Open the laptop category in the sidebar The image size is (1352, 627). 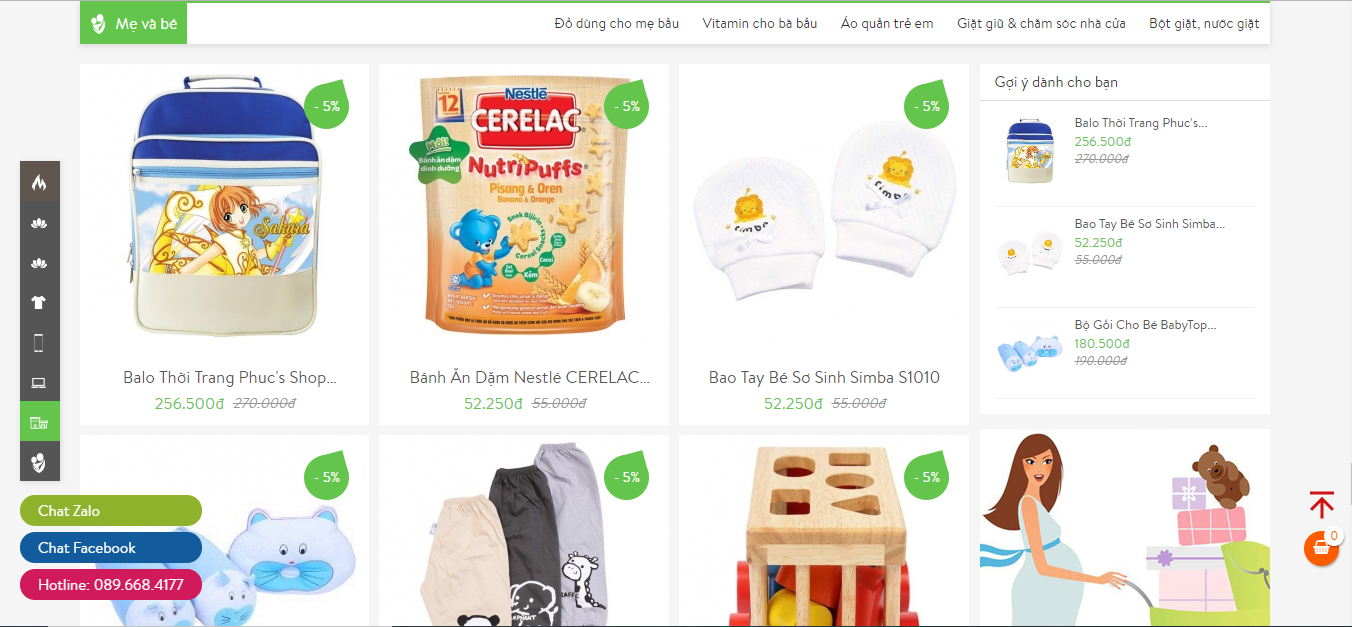(x=40, y=382)
